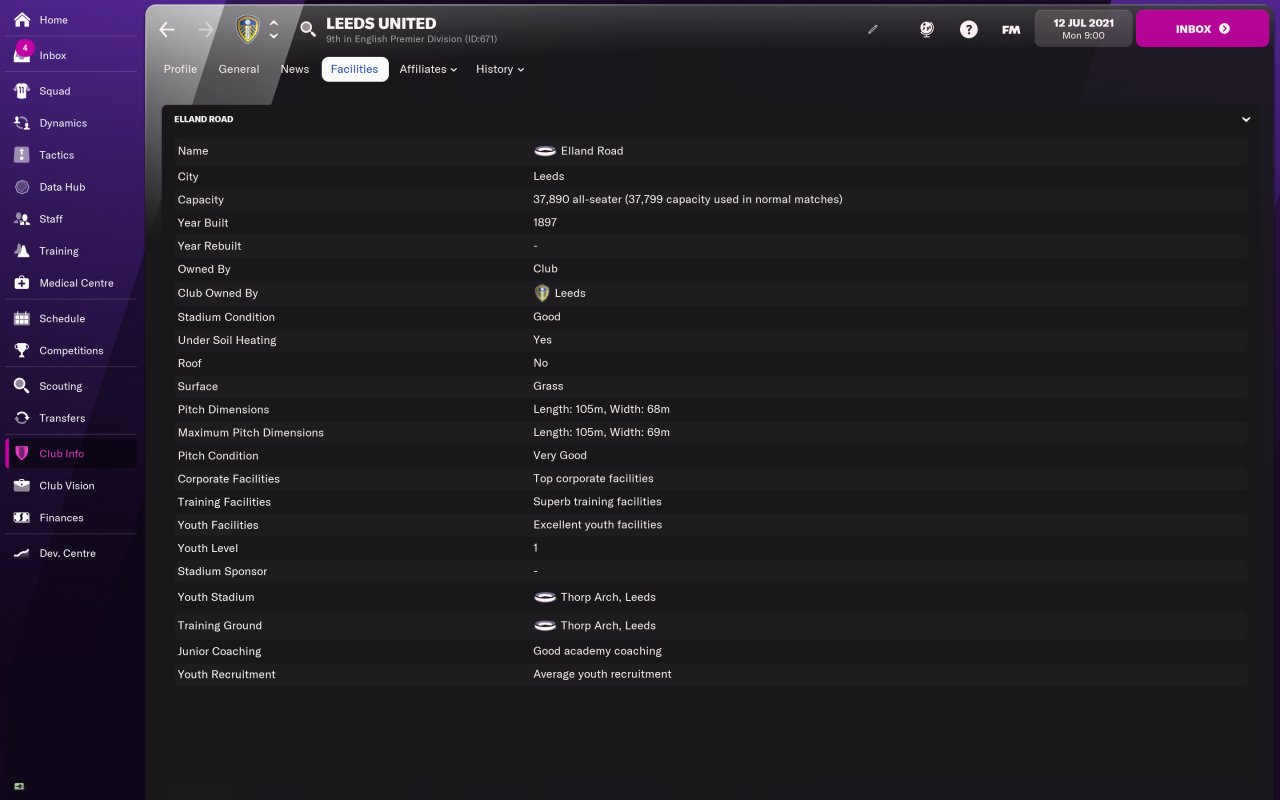Collapse the Elland Road panel

1246,119
